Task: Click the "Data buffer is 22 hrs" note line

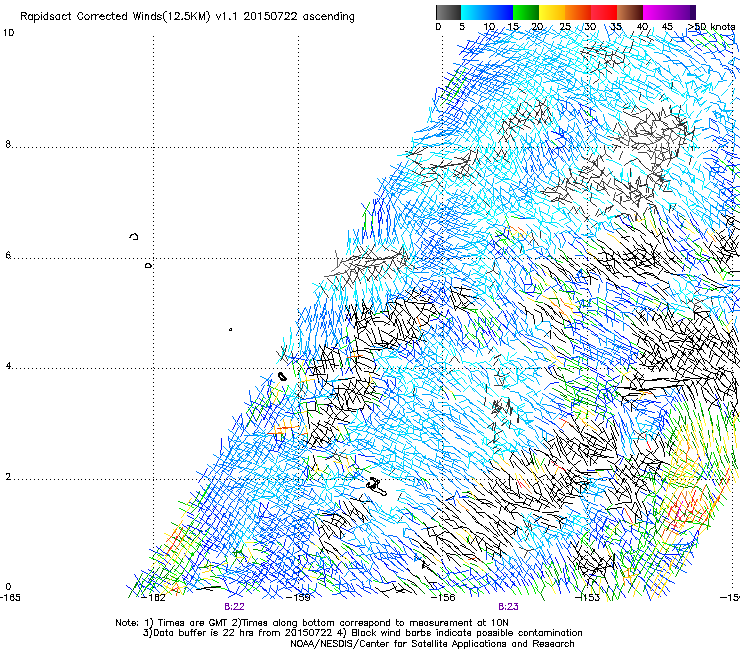Action: [362, 633]
